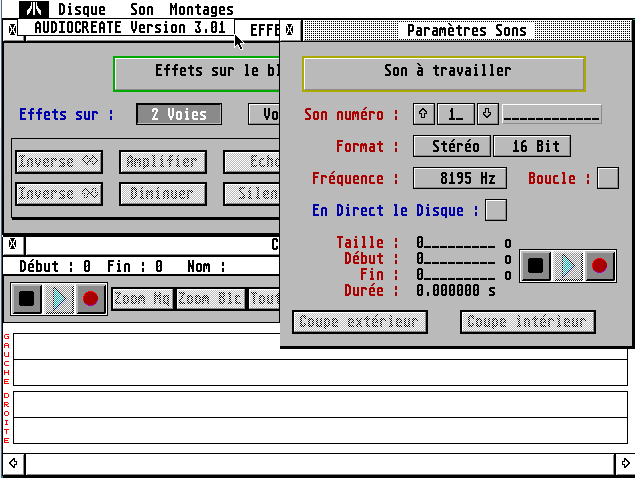Click the AUDIOCREATE Version 3.01 title
Viewport: 635px width, 478px height.
coord(130,28)
